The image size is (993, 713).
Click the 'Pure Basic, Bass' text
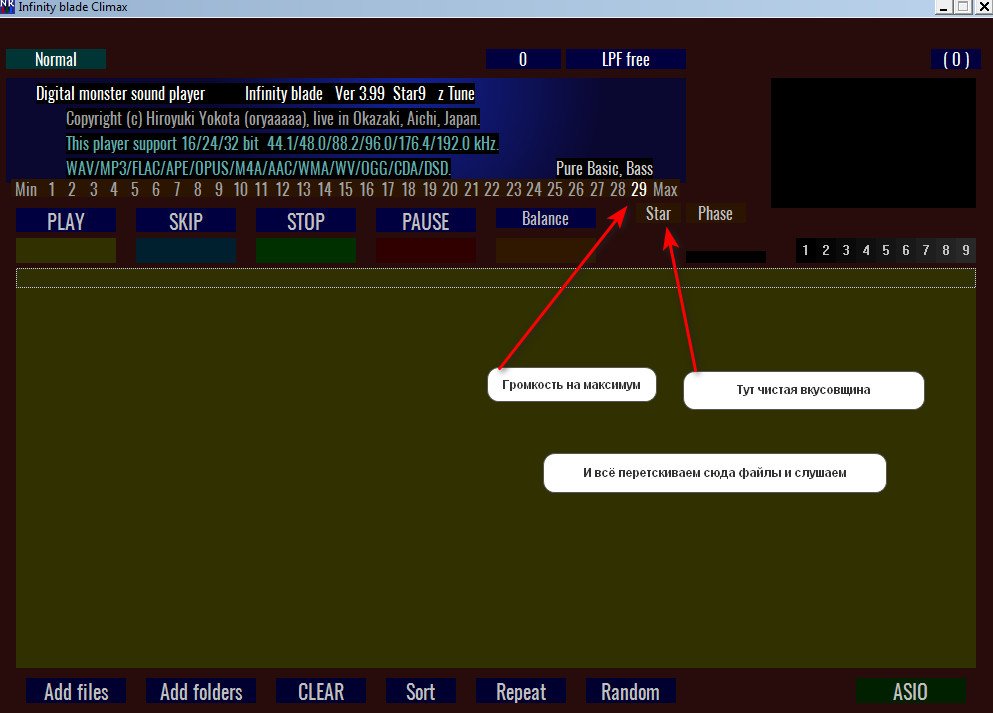(604, 168)
